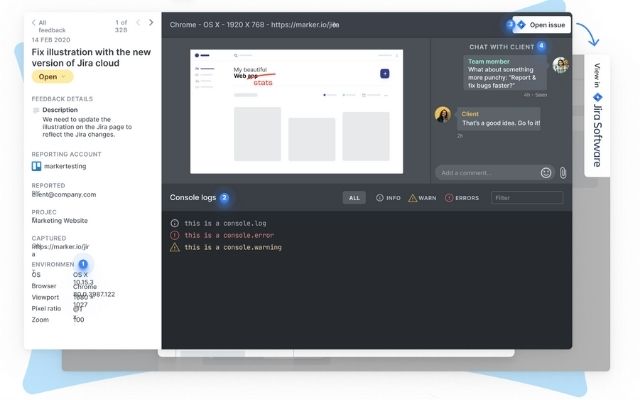Filter console logs by ERRORS
The width and height of the screenshot is (640, 400).
tap(462, 198)
